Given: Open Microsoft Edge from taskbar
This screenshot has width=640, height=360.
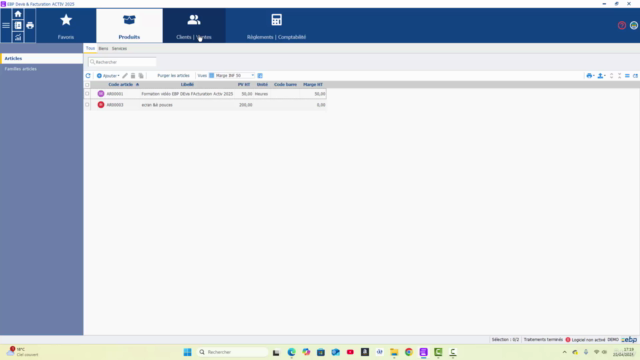Looking at the screenshot, I should point(291,352).
